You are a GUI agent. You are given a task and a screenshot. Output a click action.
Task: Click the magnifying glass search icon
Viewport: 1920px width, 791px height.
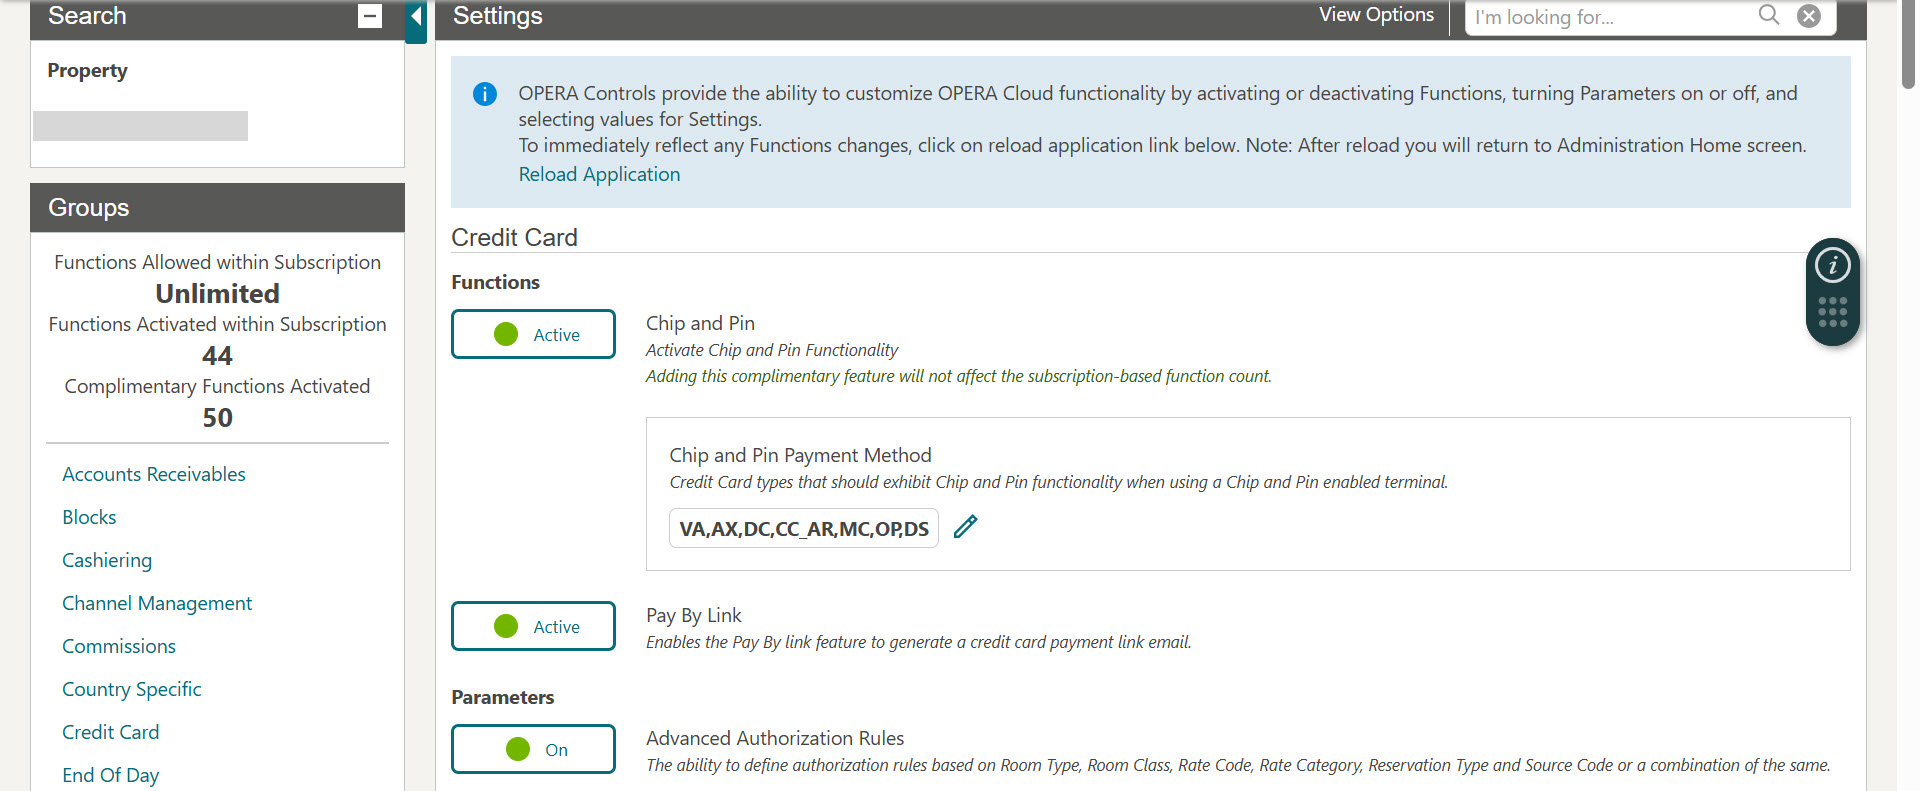click(1768, 16)
